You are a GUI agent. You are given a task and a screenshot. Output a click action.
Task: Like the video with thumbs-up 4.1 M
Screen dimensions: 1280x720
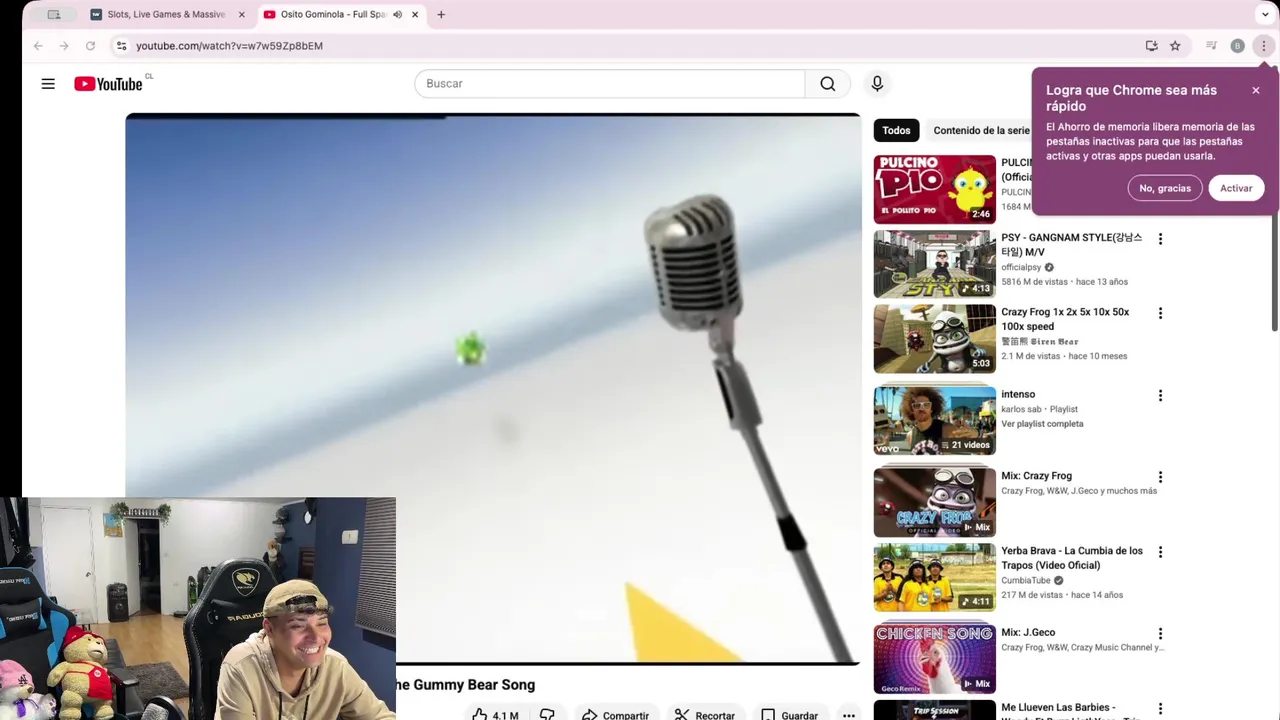tap(495, 715)
